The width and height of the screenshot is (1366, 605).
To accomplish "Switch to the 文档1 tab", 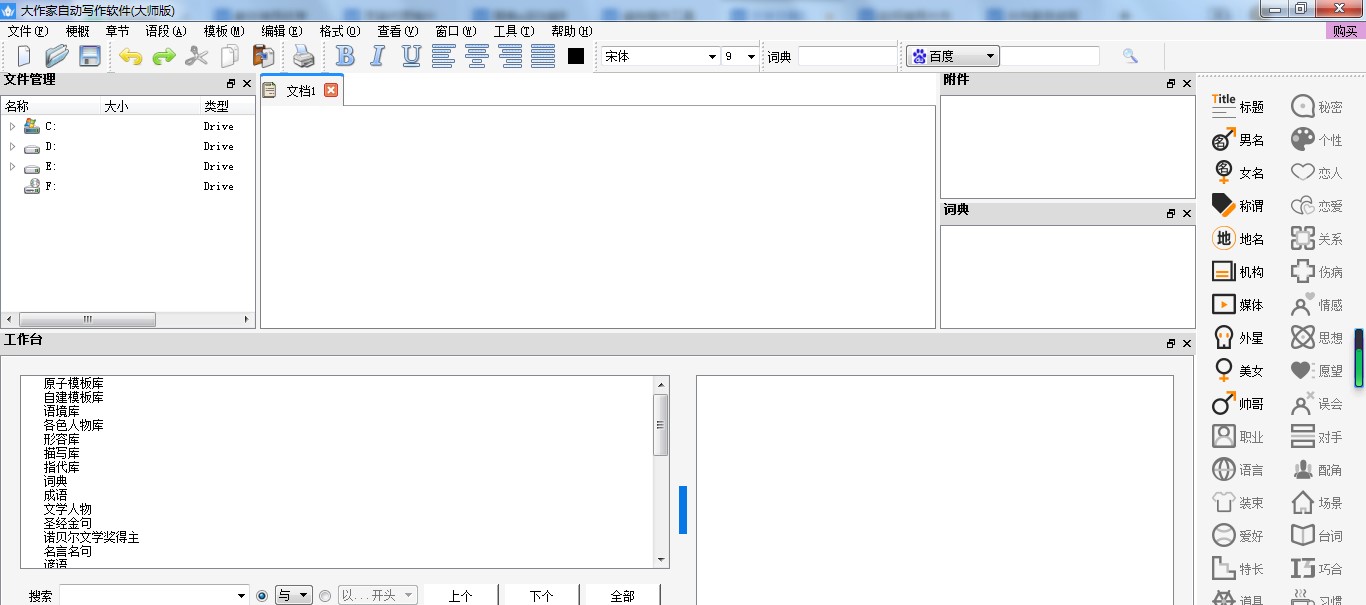I will [x=300, y=91].
